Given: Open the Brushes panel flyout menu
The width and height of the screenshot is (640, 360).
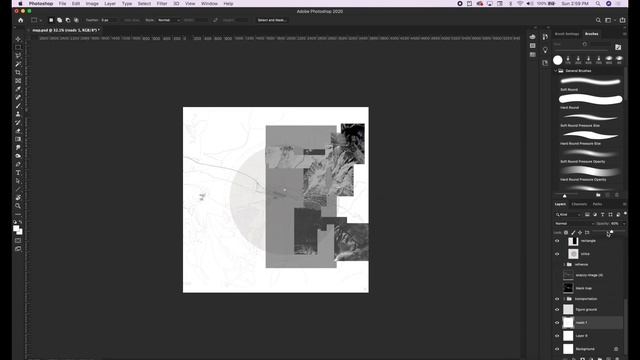Looking at the screenshot, I should coord(624,34).
